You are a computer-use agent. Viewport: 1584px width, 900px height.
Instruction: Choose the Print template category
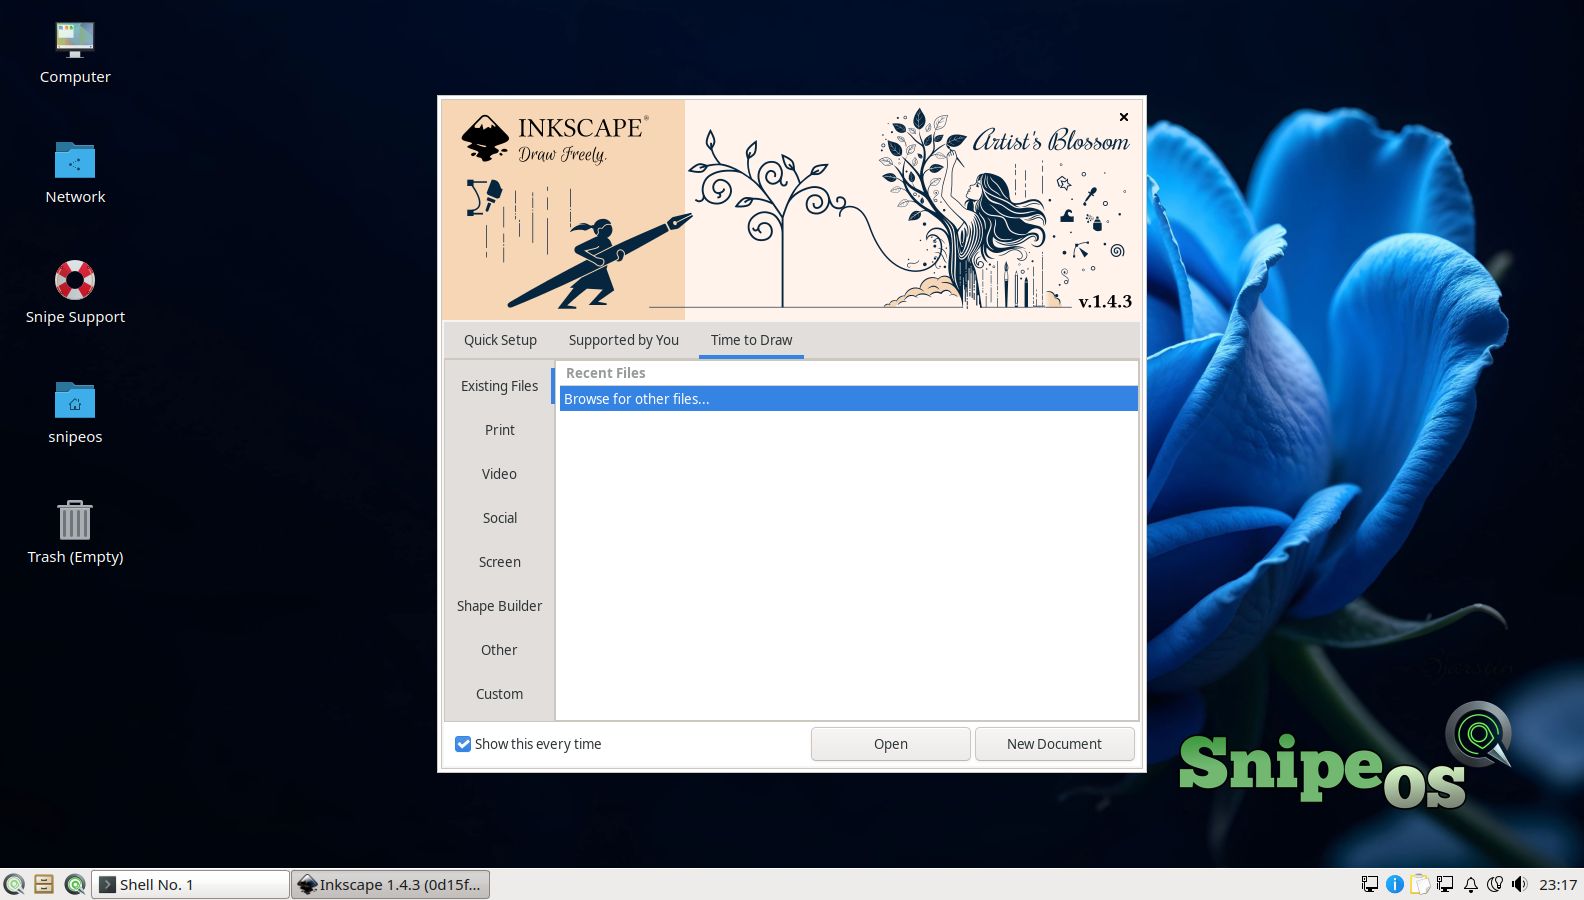(499, 430)
